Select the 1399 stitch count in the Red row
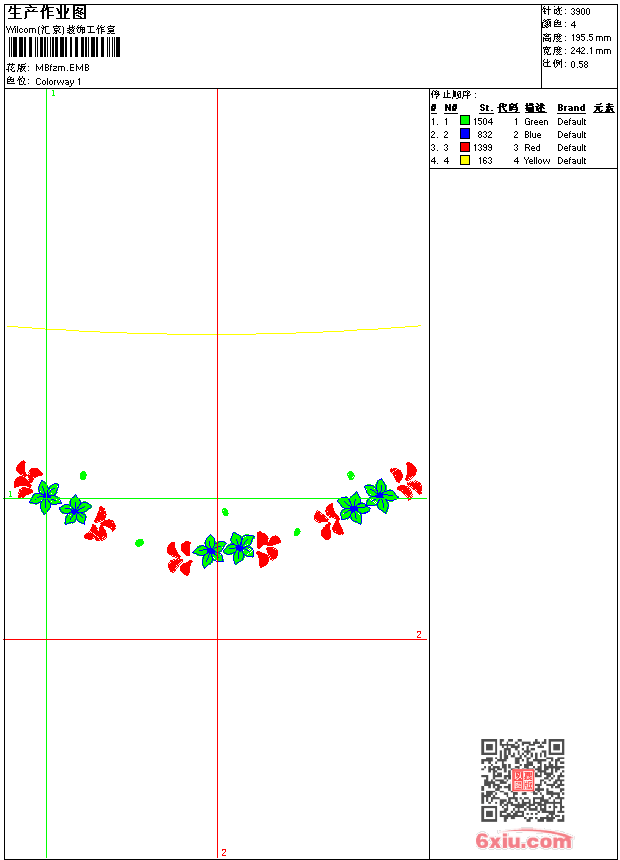620x860 pixels. [x=483, y=148]
